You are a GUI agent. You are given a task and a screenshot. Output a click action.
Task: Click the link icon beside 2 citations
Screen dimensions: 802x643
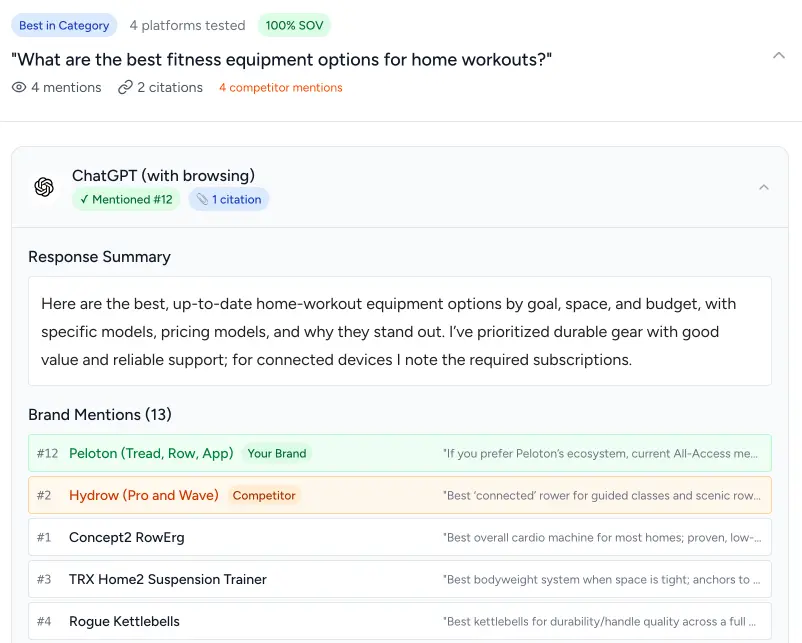(125, 87)
